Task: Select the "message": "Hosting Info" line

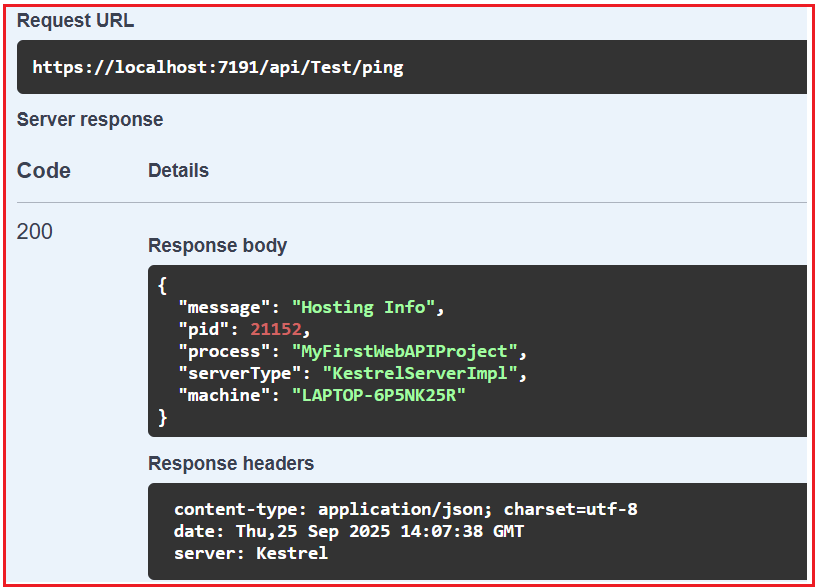Action: coord(312,307)
